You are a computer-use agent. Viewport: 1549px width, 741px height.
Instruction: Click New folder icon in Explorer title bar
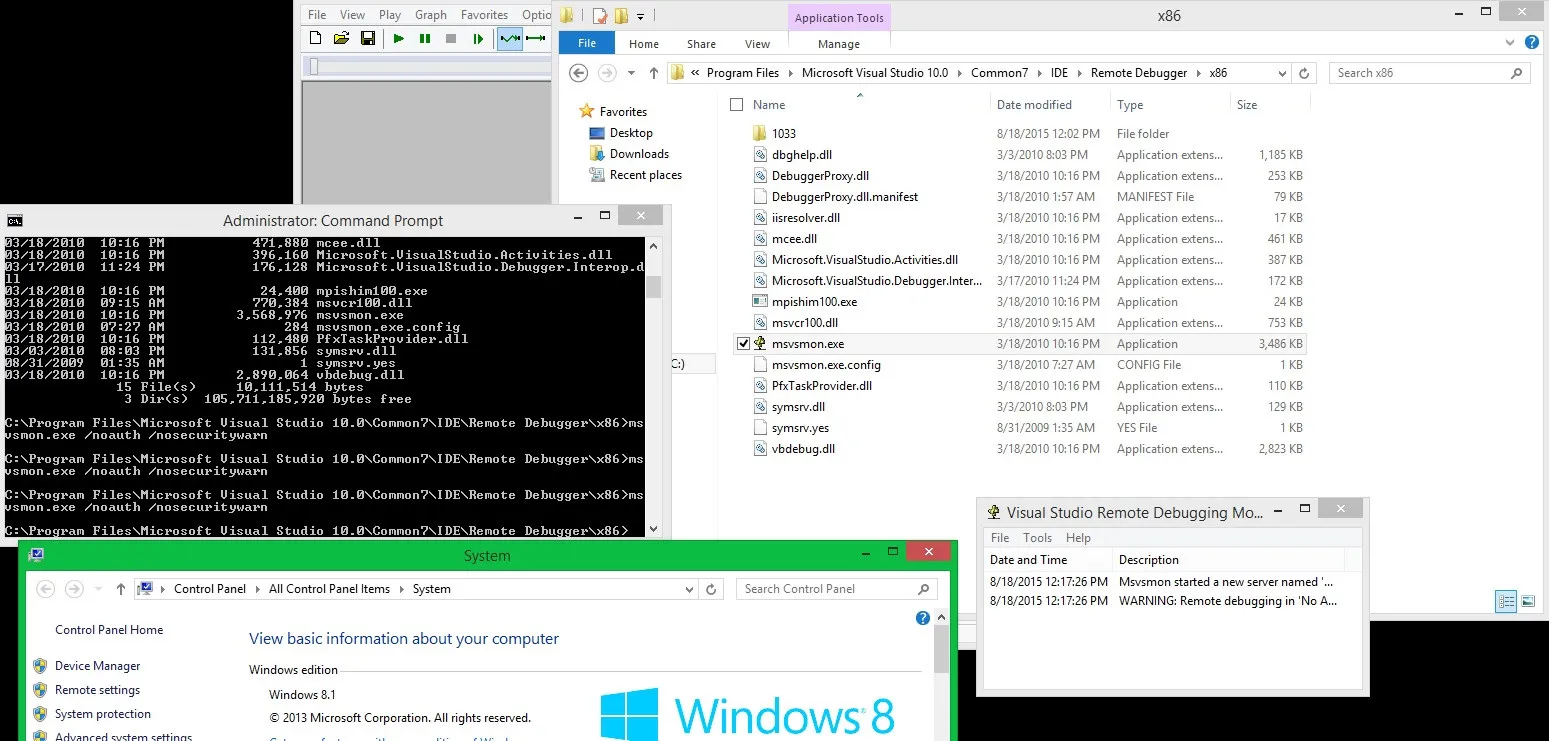[x=621, y=16]
